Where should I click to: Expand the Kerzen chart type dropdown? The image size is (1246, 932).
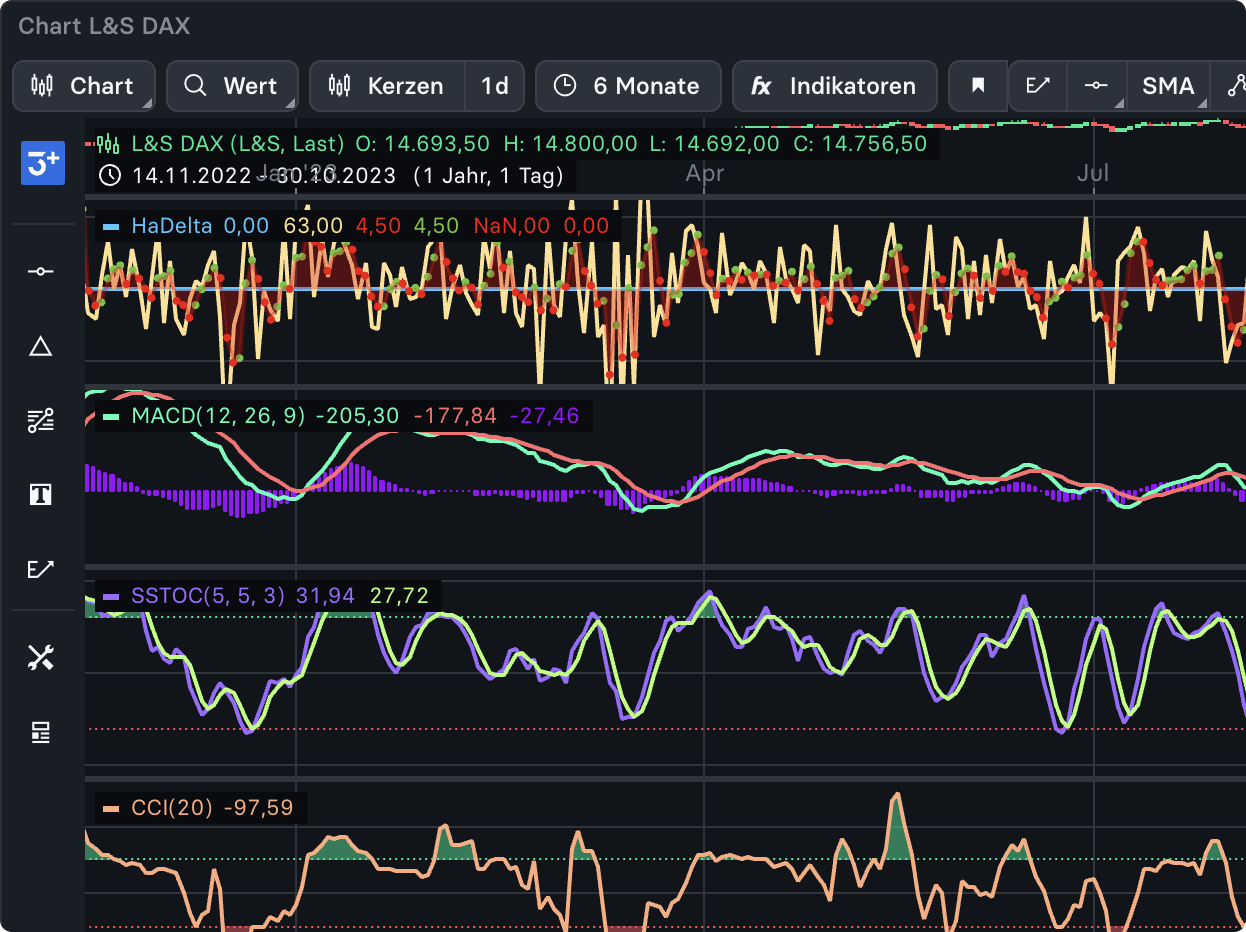(x=388, y=86)
